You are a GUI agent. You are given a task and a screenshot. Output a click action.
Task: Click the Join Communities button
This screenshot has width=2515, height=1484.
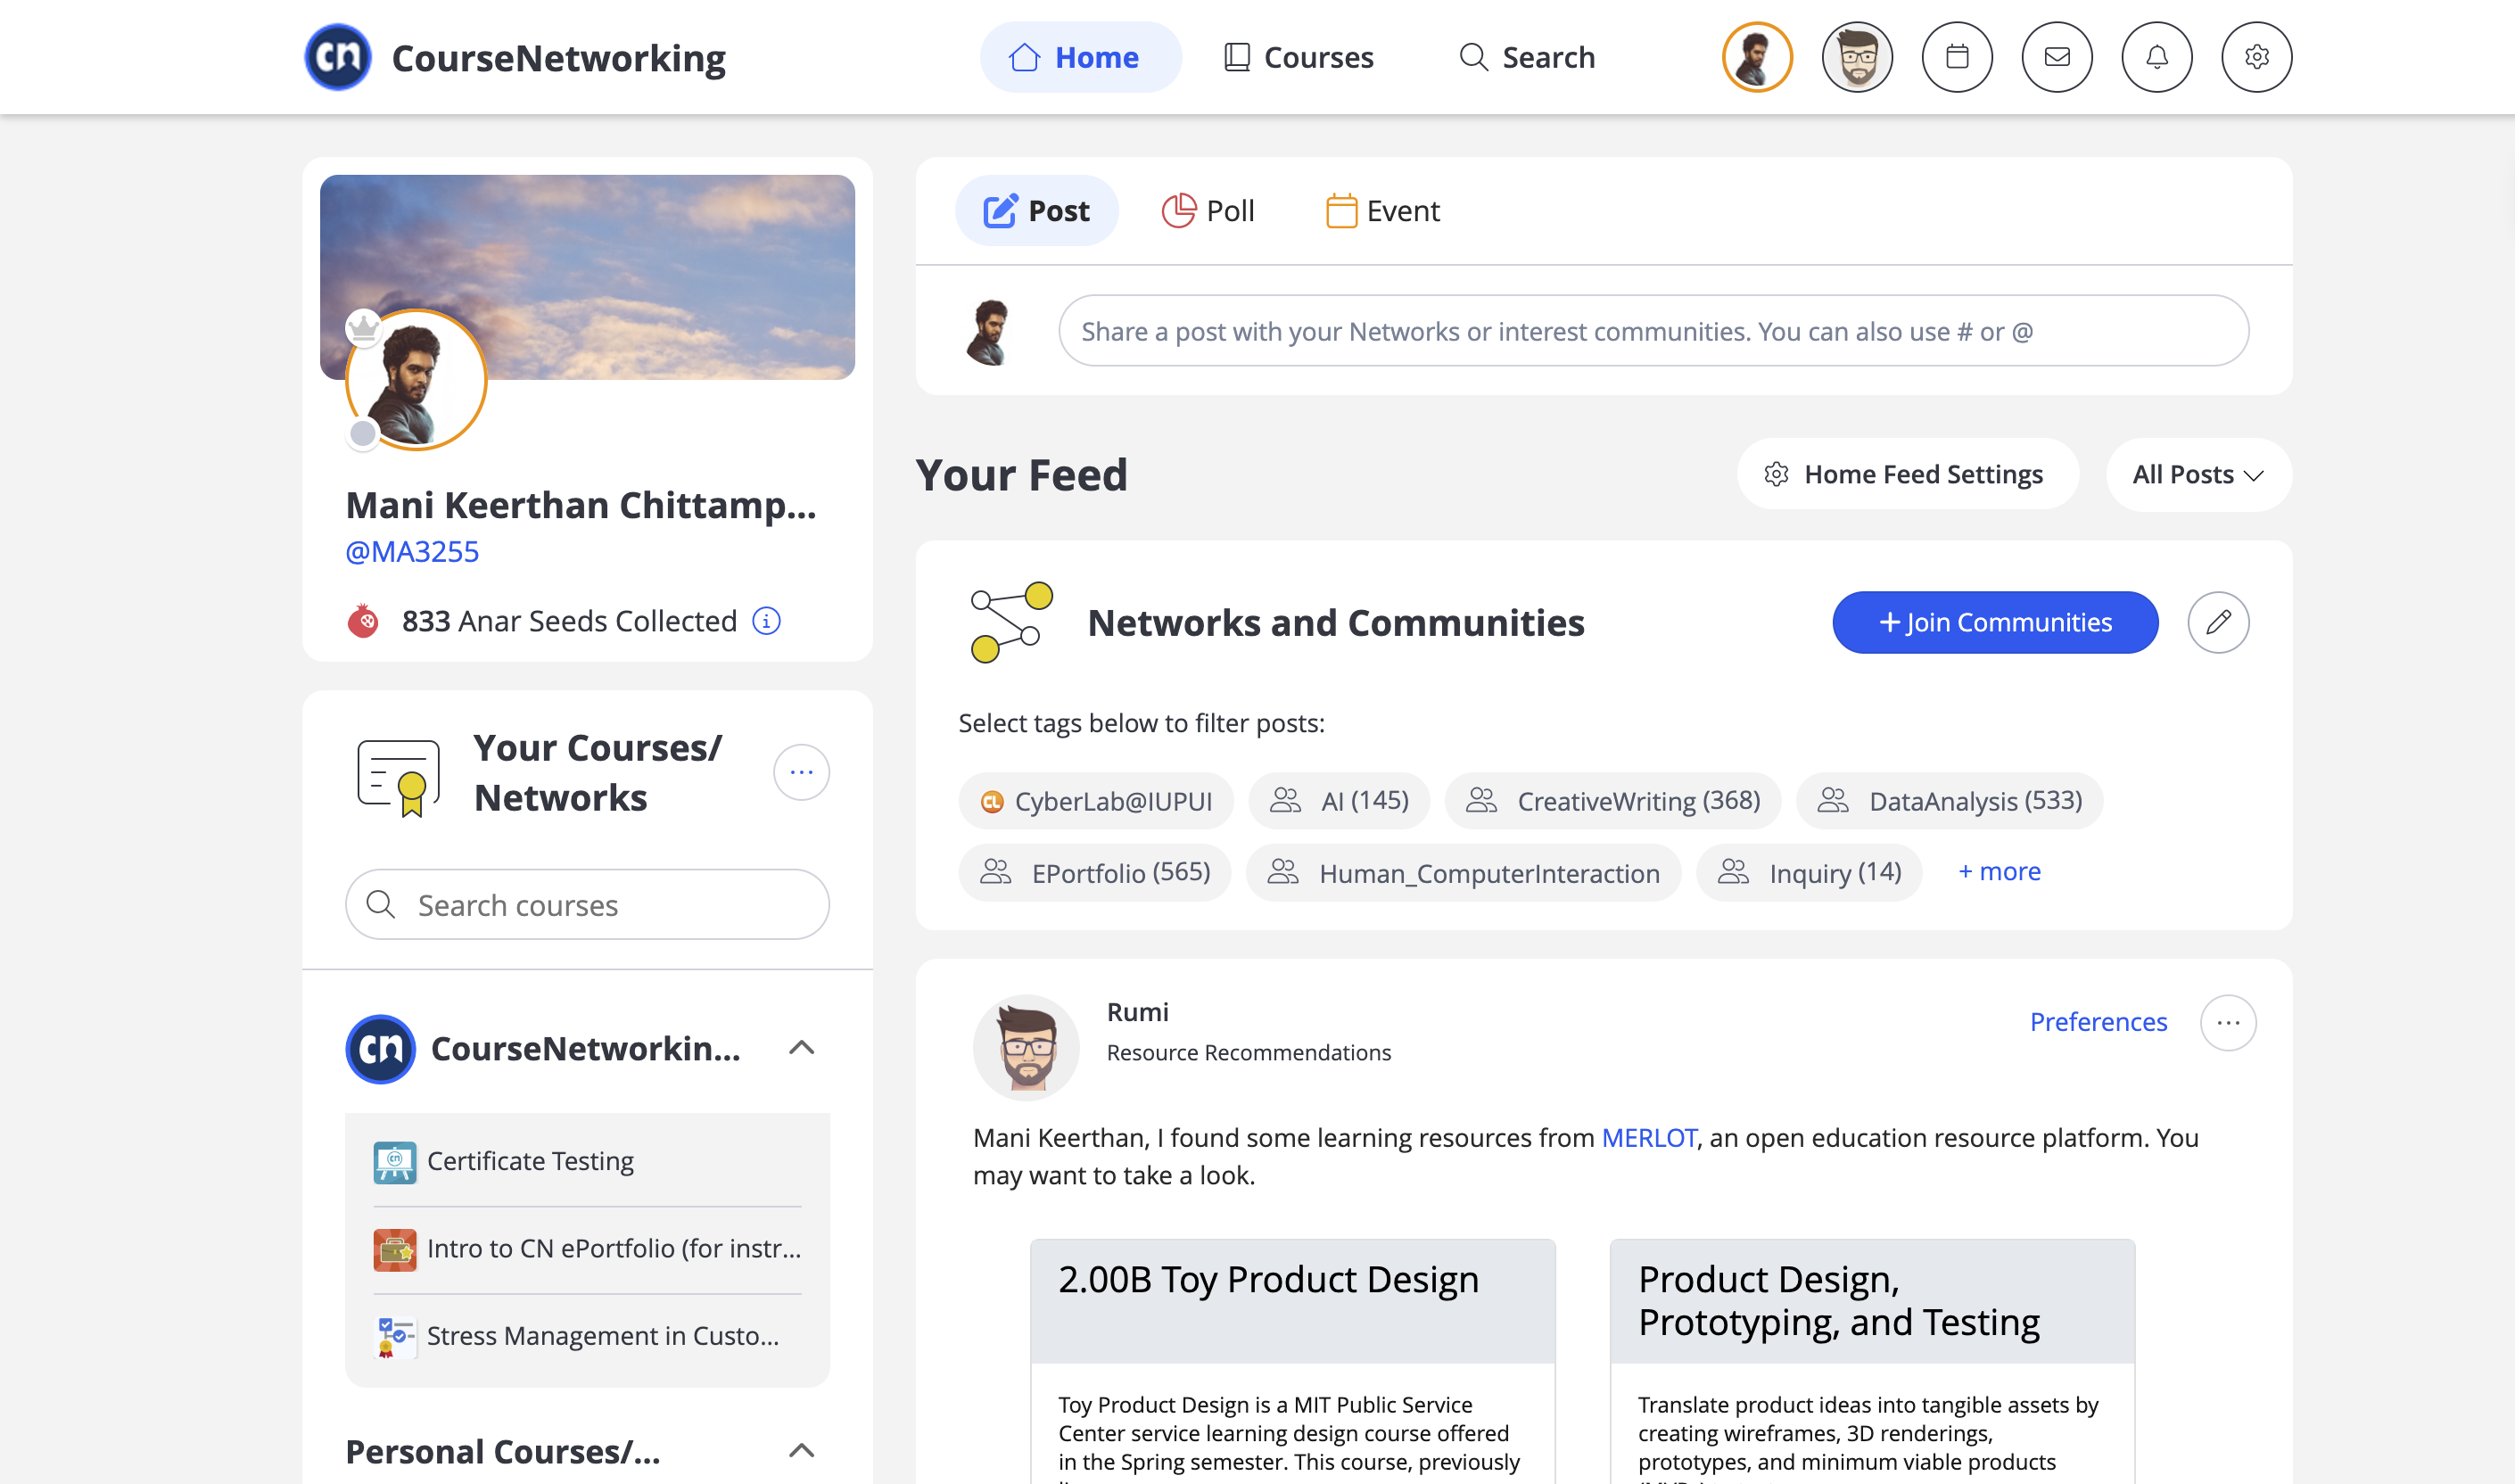tap(1996, 622)
